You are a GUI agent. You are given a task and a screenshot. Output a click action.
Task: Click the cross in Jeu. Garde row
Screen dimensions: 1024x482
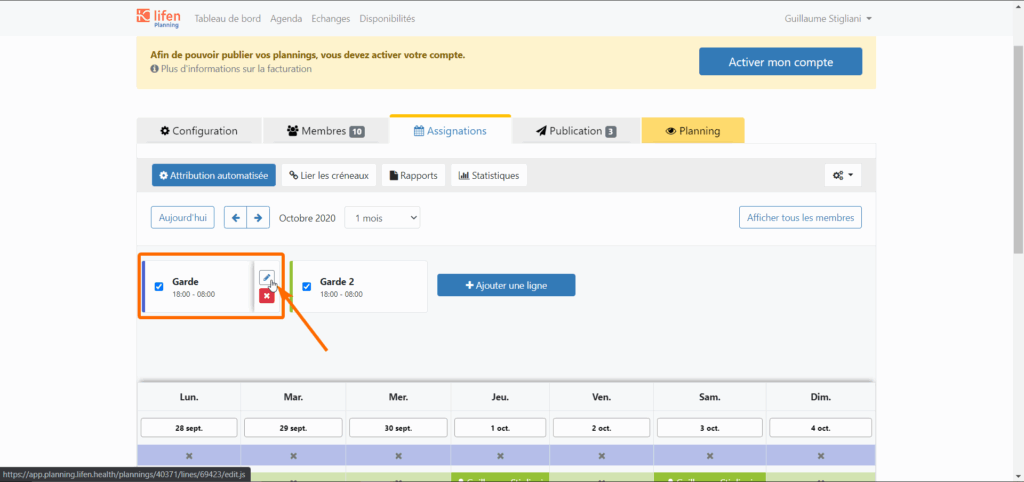(500, 455)
